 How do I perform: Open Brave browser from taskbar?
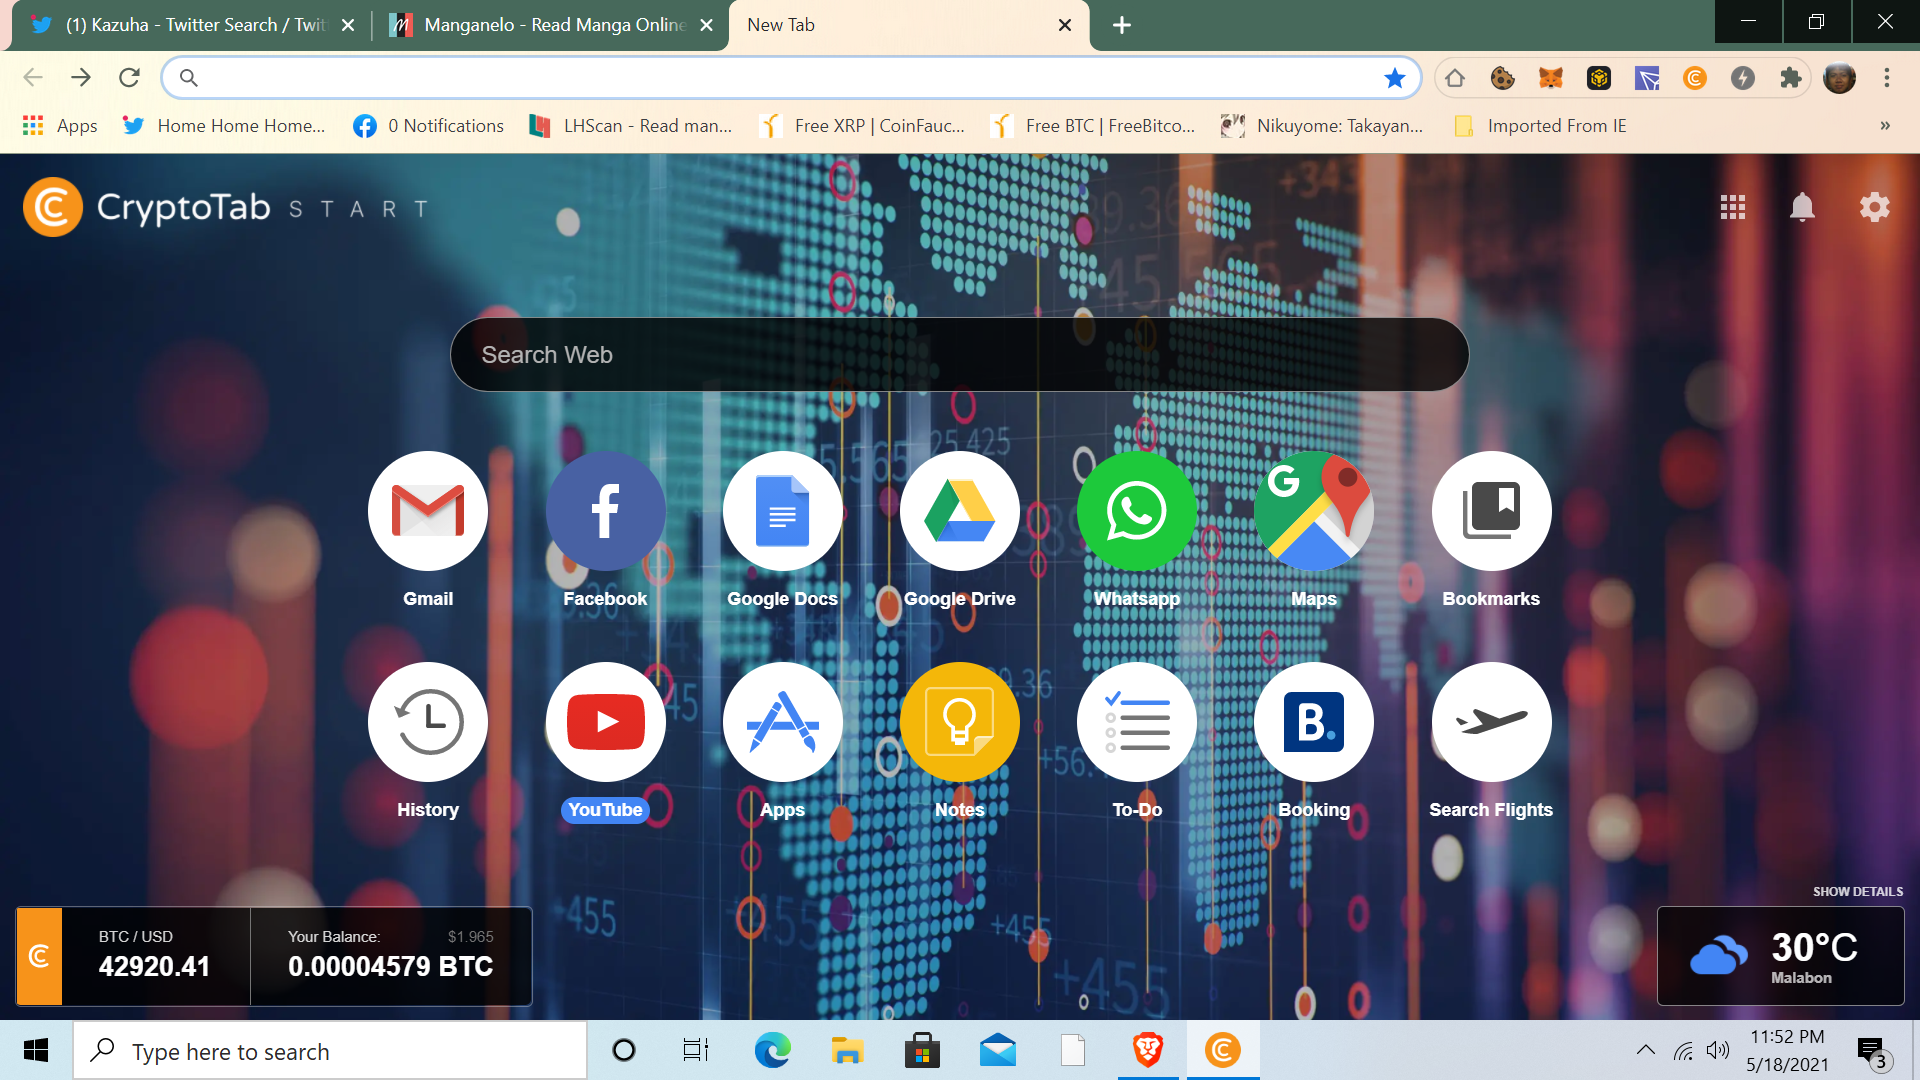(1148, 1050)
